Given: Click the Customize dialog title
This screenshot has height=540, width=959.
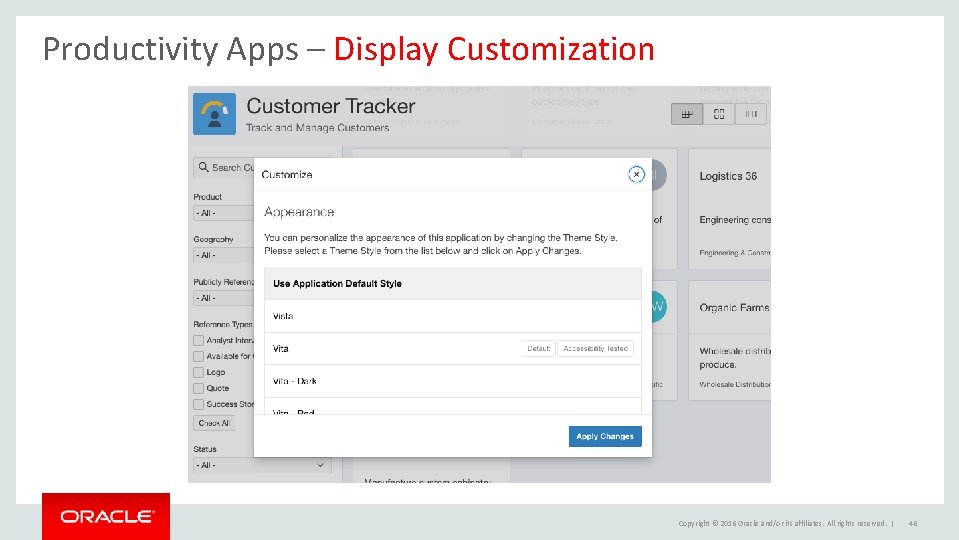Looking at the screenshot, I should click(287, 175).
